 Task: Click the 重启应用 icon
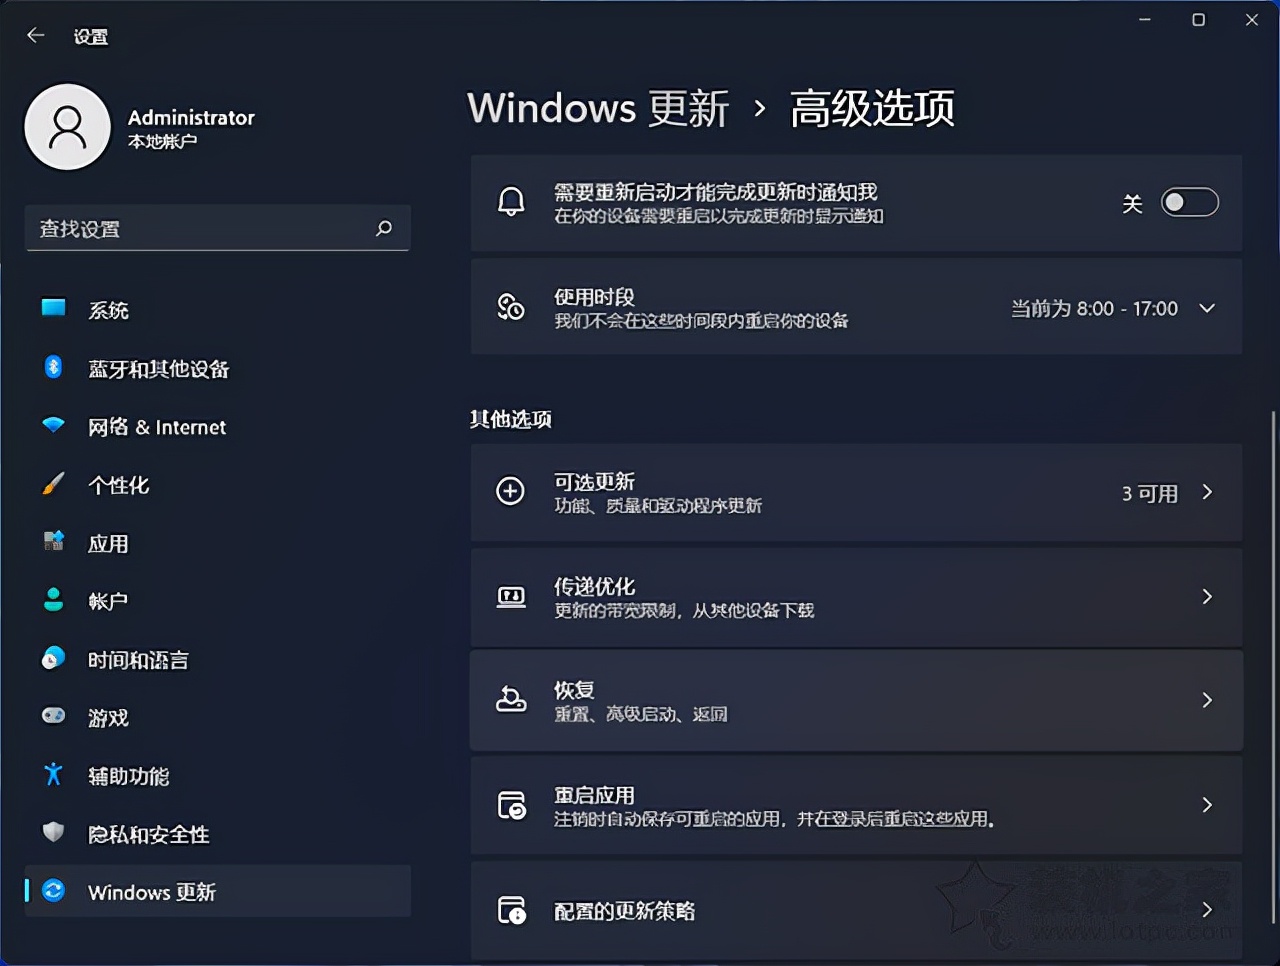[x=511, y=805]
